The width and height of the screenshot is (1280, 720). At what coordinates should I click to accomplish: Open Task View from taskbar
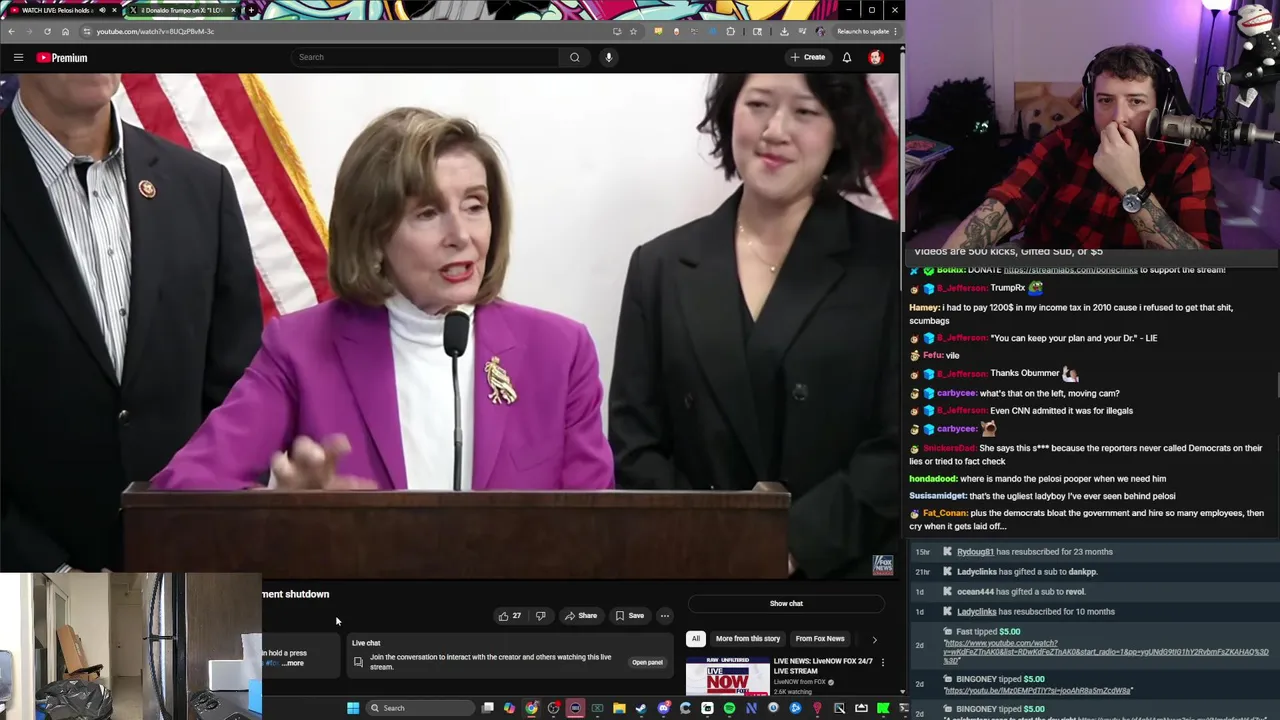pos(487,708)
